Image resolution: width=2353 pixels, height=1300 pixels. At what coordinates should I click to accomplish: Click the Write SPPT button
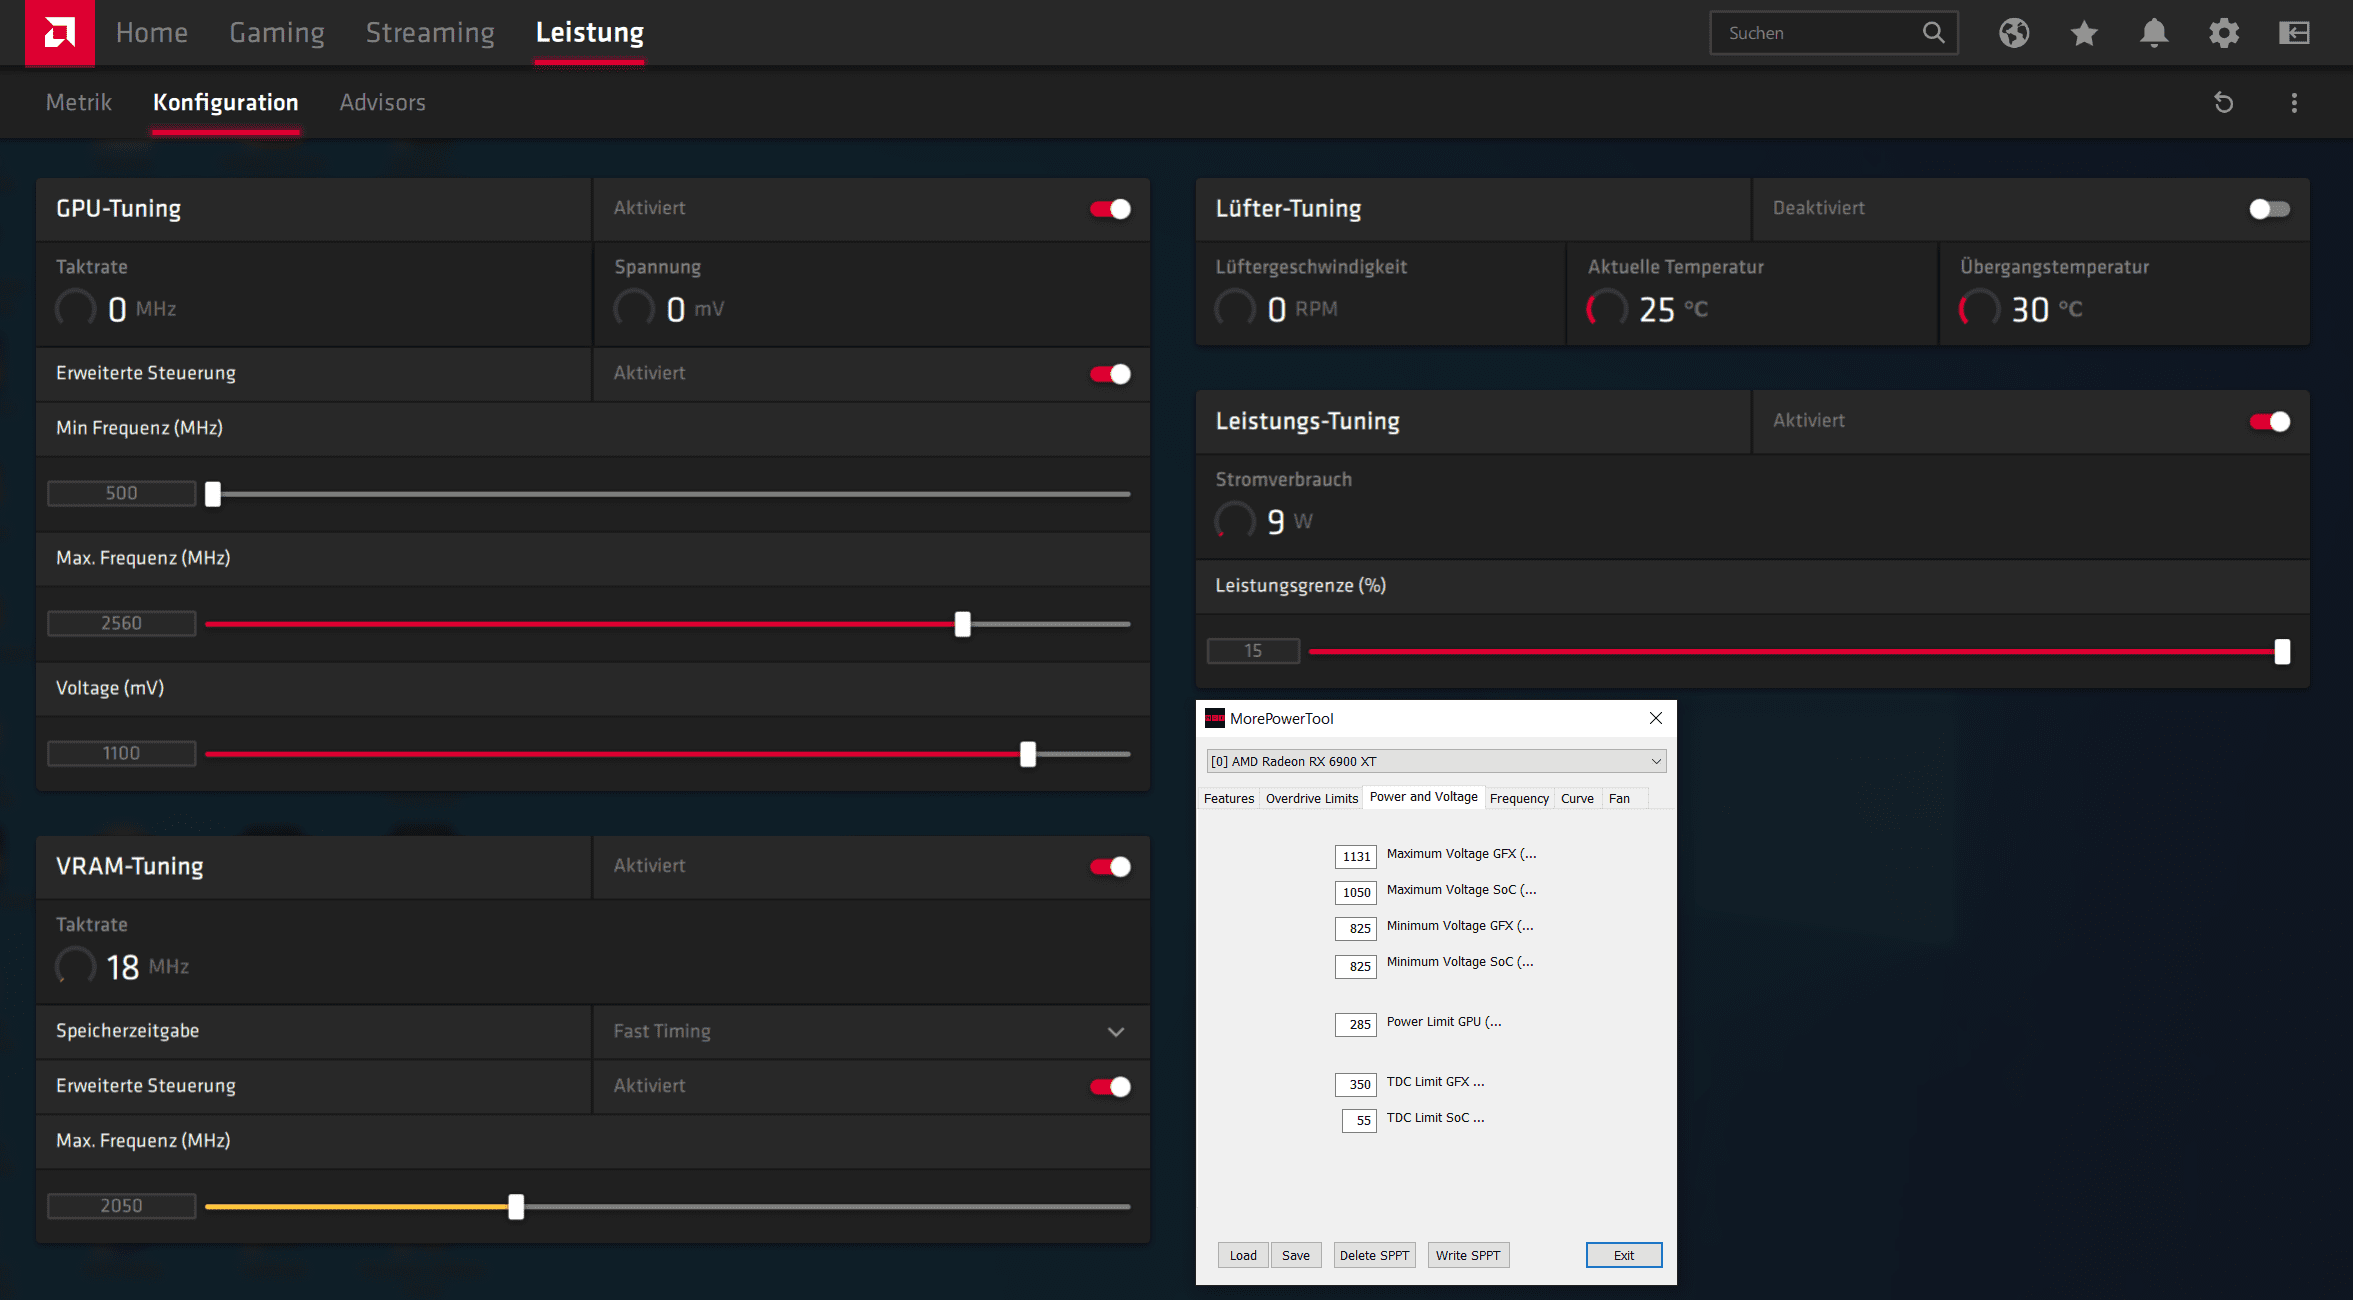(x=1467, y=1255)
